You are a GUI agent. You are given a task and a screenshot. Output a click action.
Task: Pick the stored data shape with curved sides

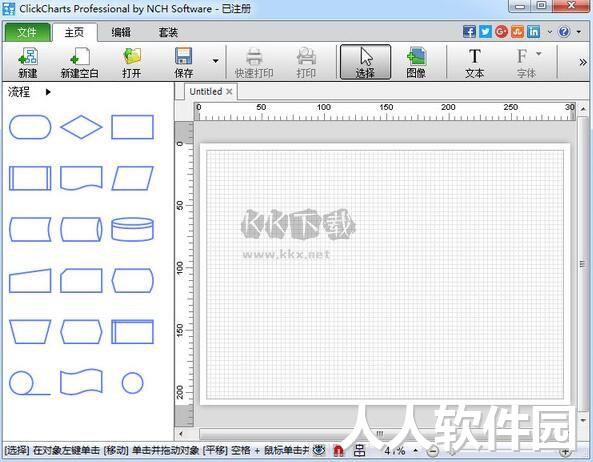(30, 229)
